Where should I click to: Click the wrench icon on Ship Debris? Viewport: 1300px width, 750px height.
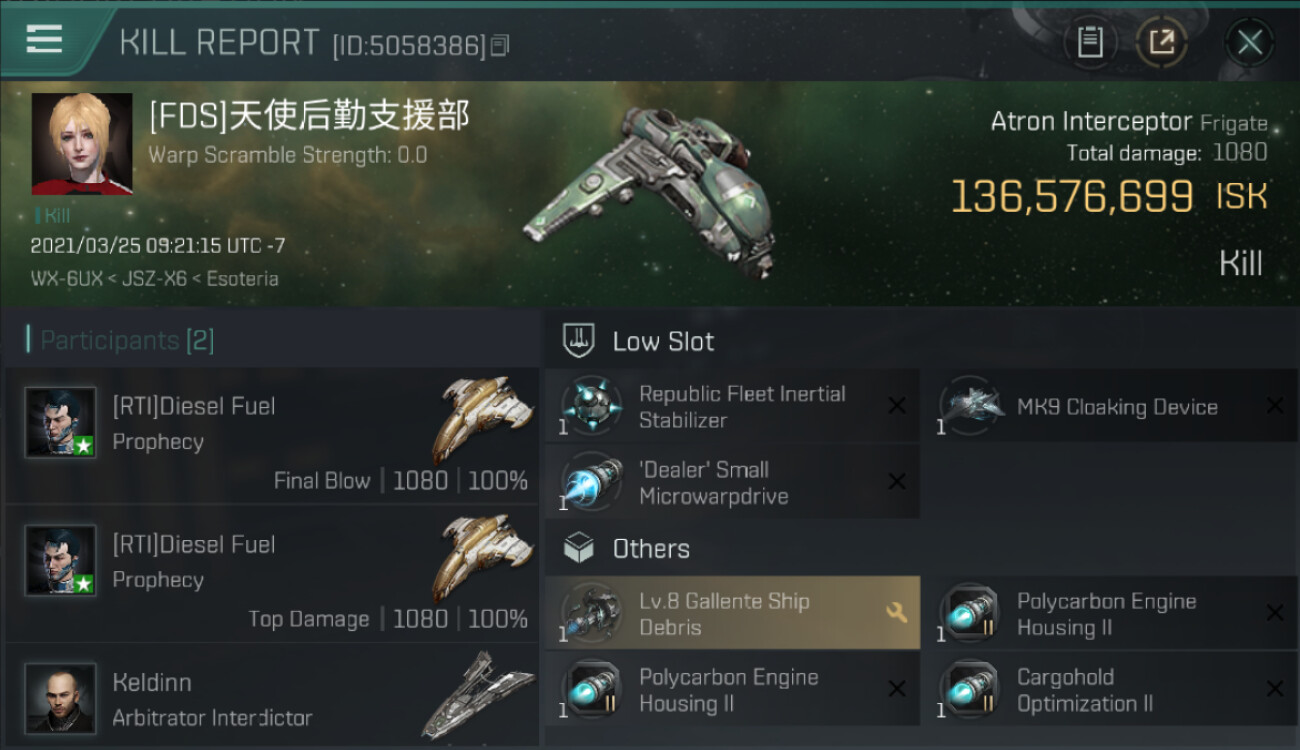click(897, 613)
